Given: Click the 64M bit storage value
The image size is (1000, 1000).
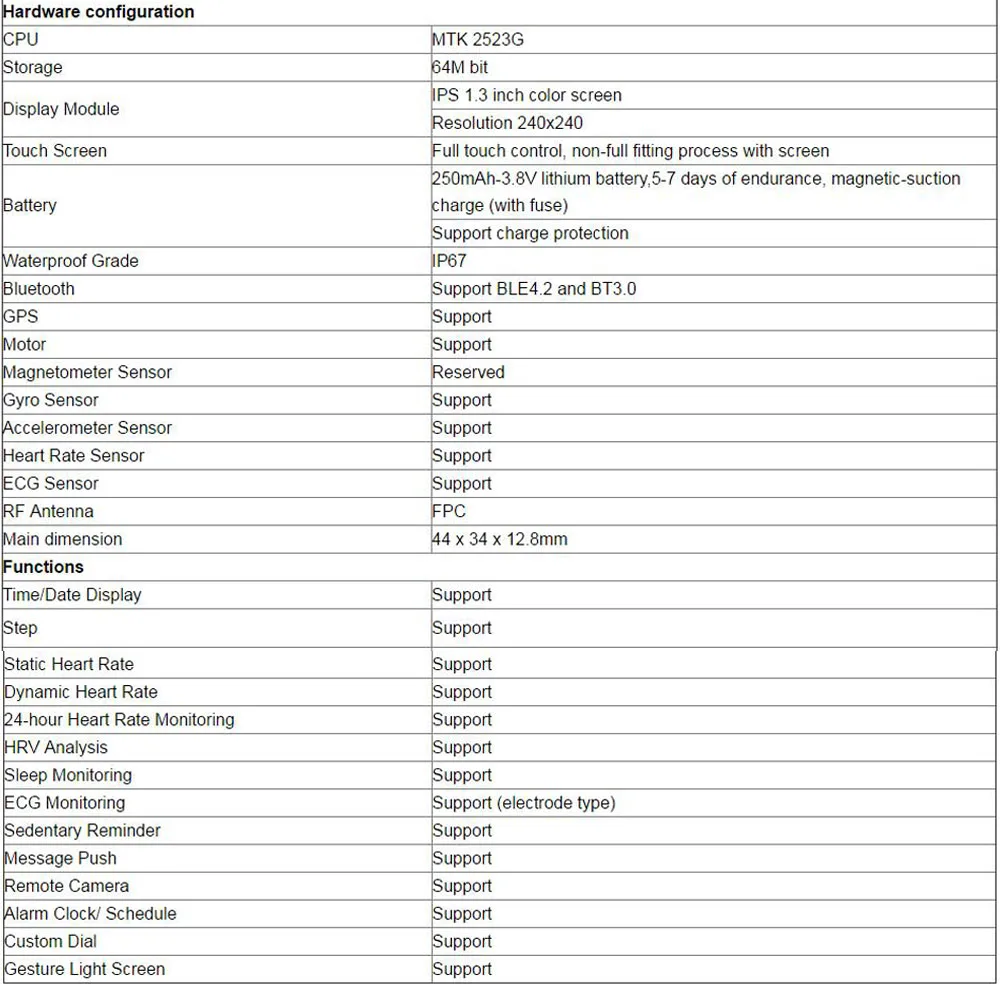Looking at the screenshot, I should coord(460,67).
